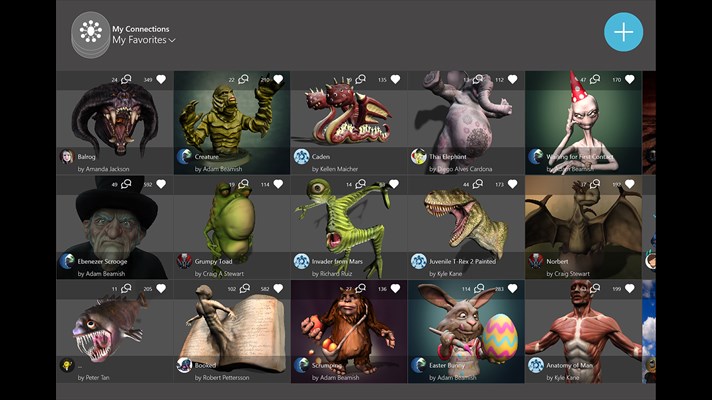This screenshot has width=712, height=400.
Task: Open Booked comments icon
Action: 245,288
